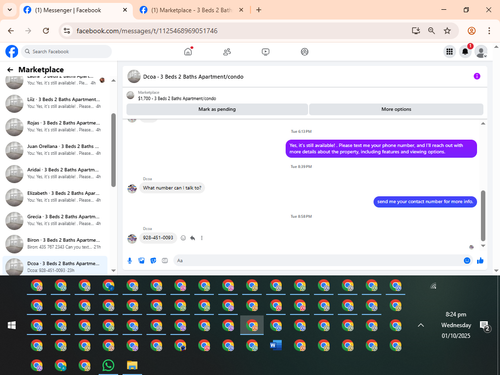
Task: Attach a file with the photo icon
Action: pyautogui.click(x=141, y=261)
